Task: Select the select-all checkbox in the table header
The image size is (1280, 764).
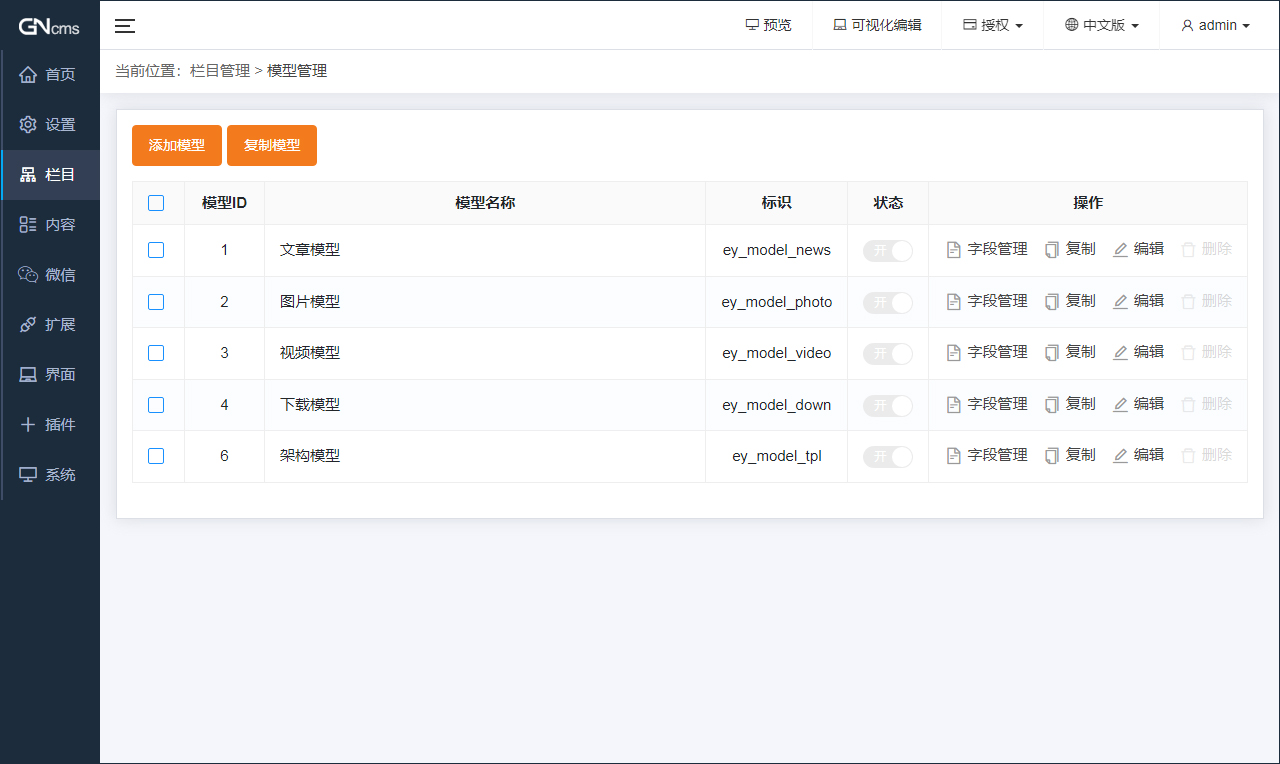Action: pyautogui.click(x=156, y=202)
